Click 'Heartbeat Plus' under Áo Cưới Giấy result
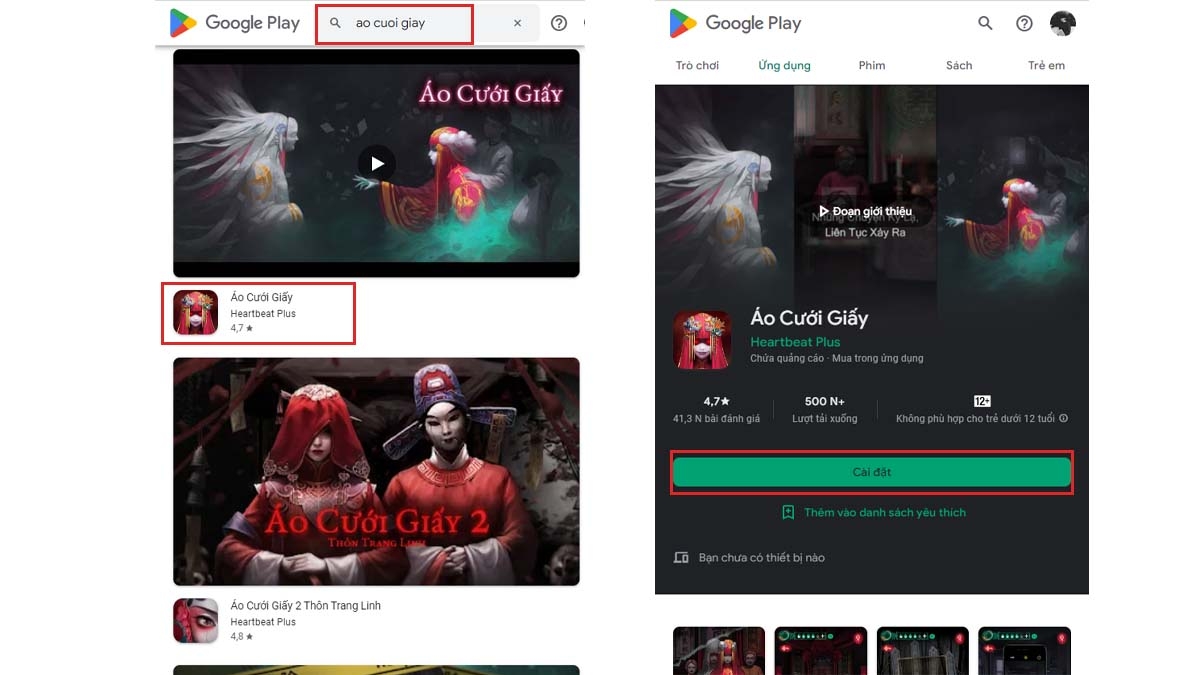This screenshot has height=675, width=1200. pos(263,313)
